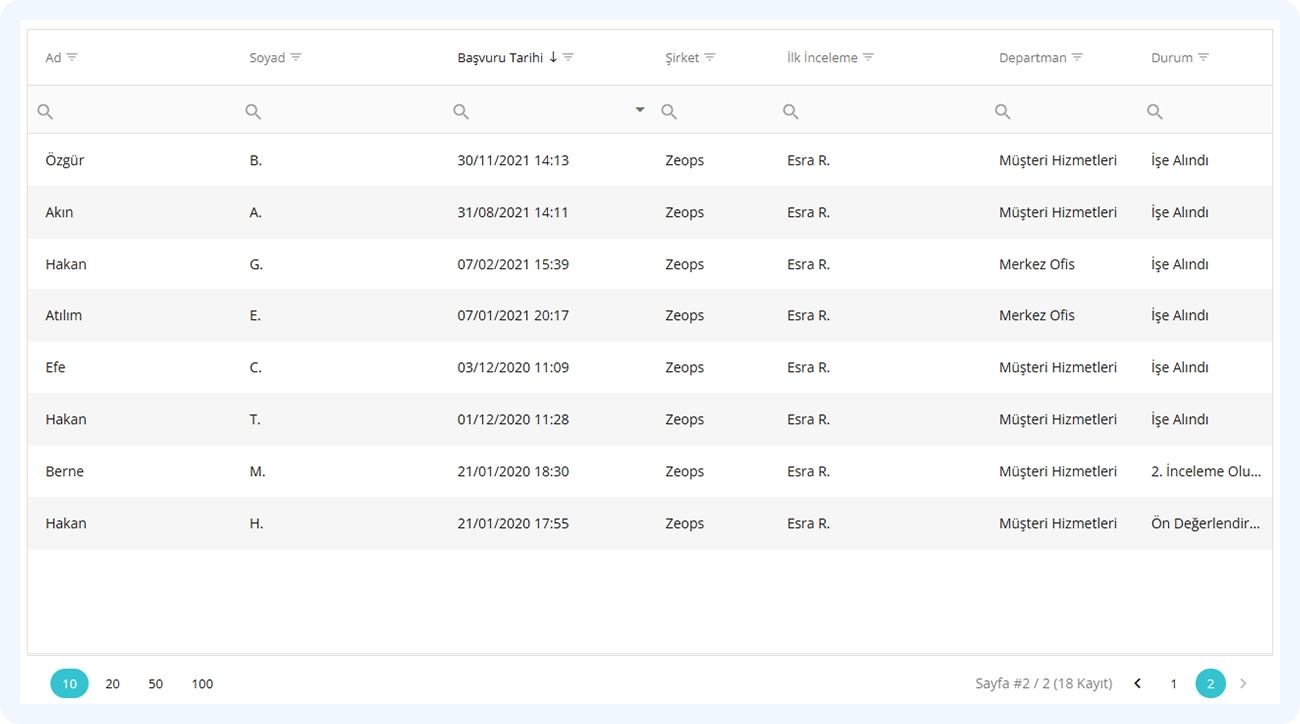Screen dimensions: 1300x724
Task: Click the search icon under Başvuru Tarihi column
Action: [x=461, y=111]
